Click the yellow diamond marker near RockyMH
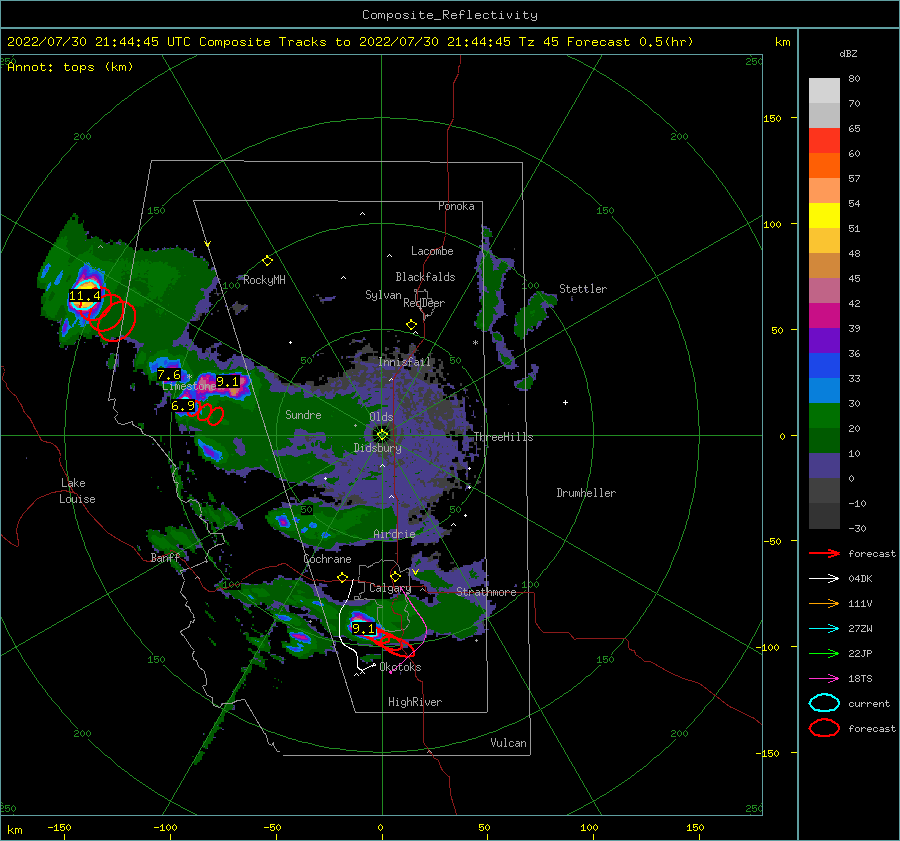The height and width of the screenshot is (841, 900). click(x=267, y=261)
